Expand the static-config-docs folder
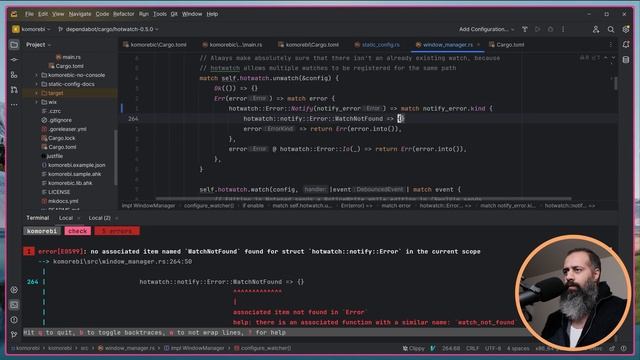640x360 pixels. (36, 84)
